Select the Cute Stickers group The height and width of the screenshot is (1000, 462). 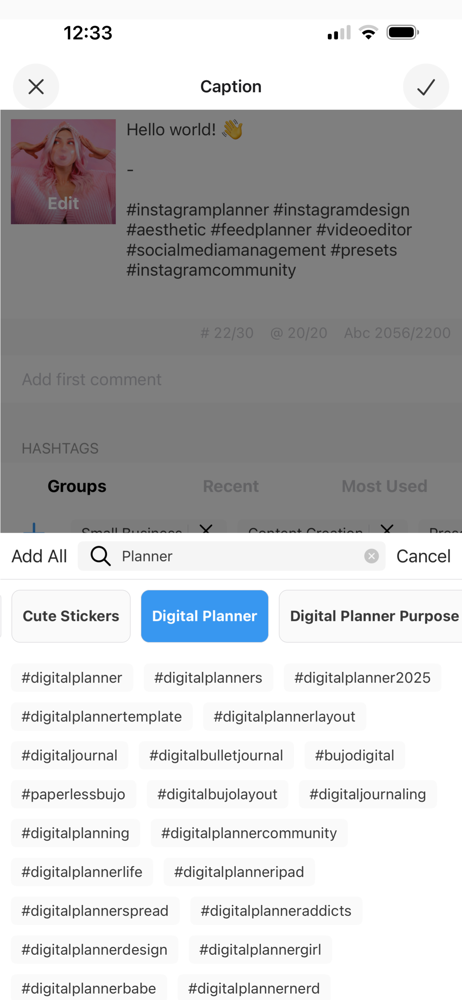(x=71, y=616)
